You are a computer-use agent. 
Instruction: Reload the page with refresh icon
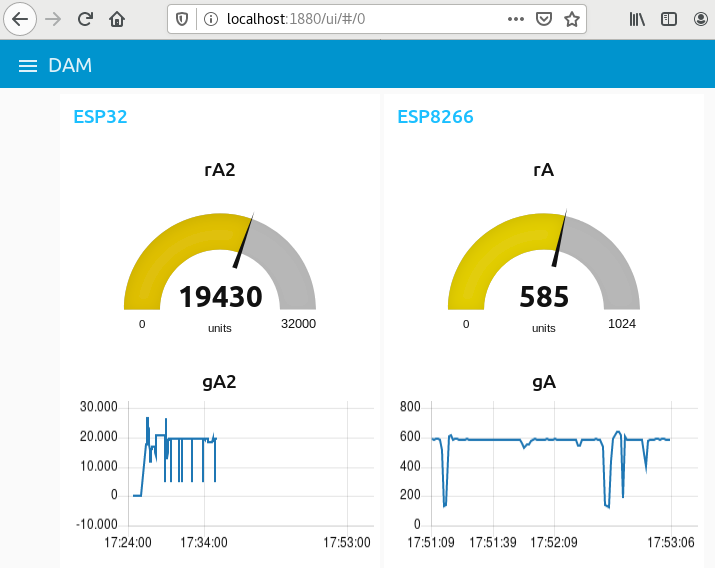pyautogui.click(x=85, y=19)
